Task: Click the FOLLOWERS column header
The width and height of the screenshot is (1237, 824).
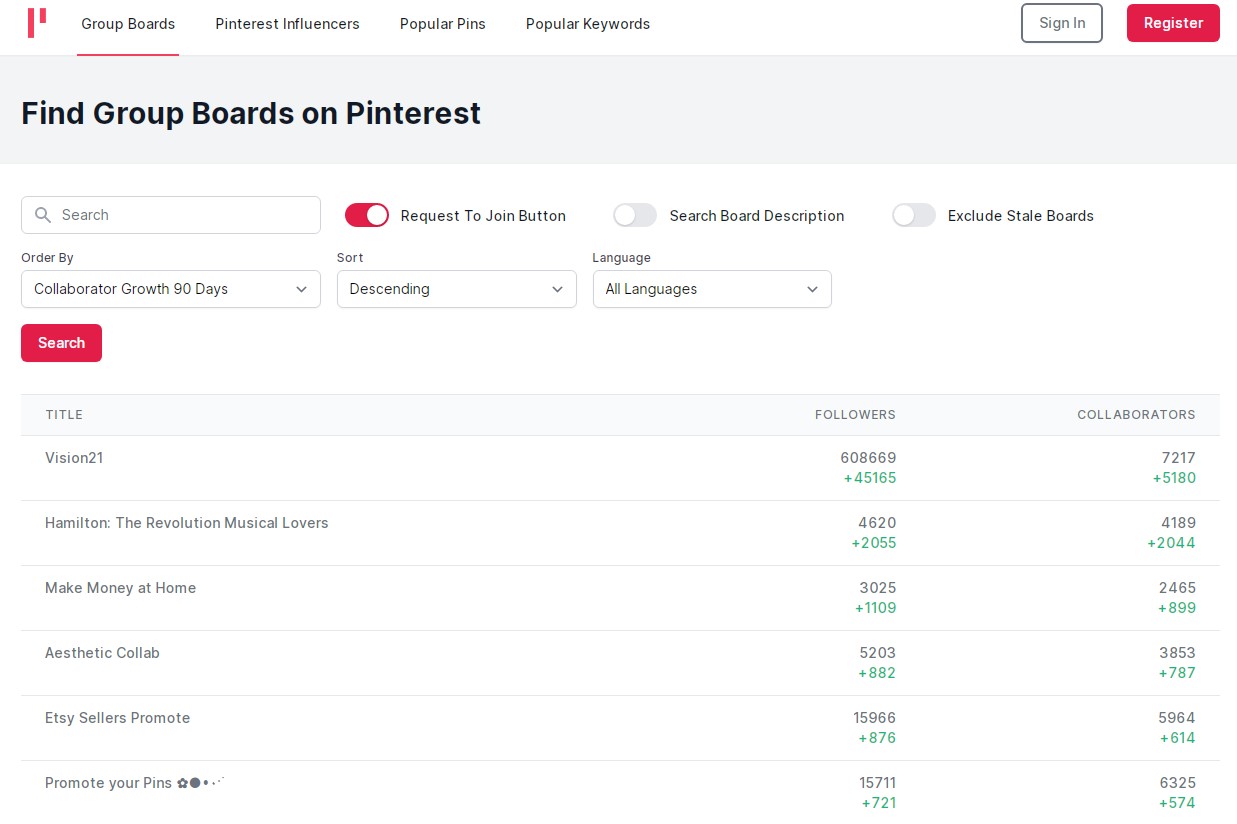Action: (855, 415)
